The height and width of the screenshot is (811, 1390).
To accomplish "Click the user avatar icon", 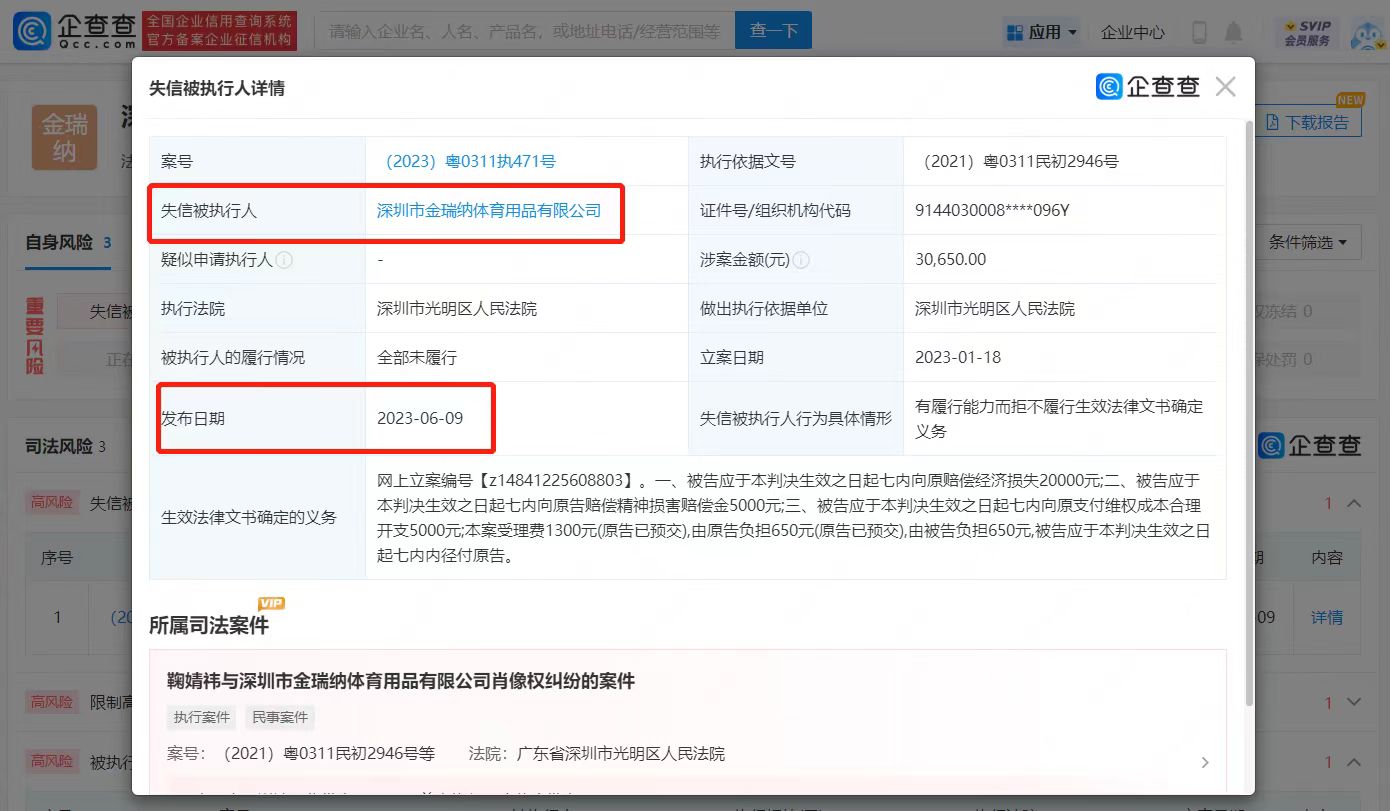I will pyautogui.click(x=1368, y=33).
